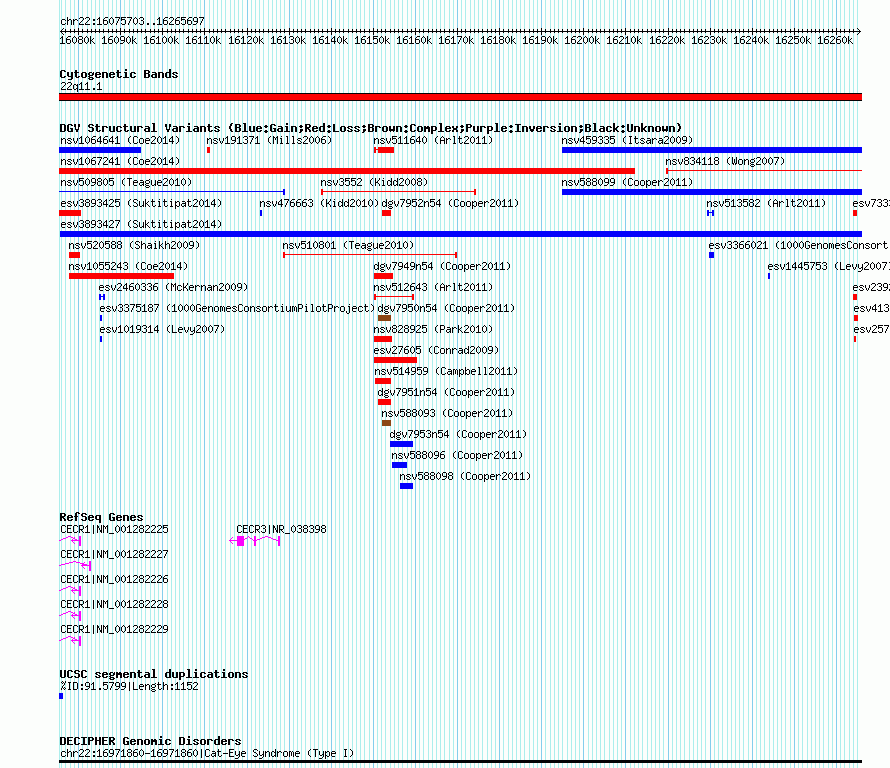Open Cat-Eye Syndrome (Type I) entry
This screenshot has width=890, height=768.
pos(207,753)
